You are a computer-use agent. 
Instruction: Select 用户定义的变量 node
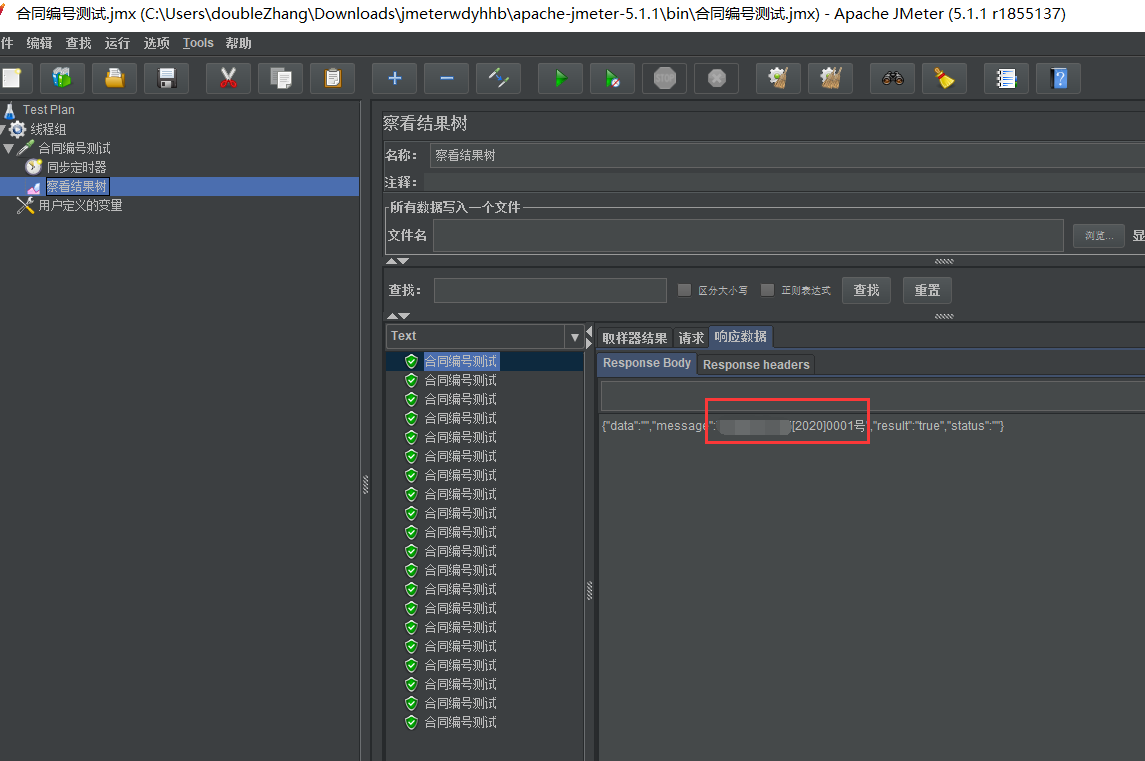(x=80, y=205)
